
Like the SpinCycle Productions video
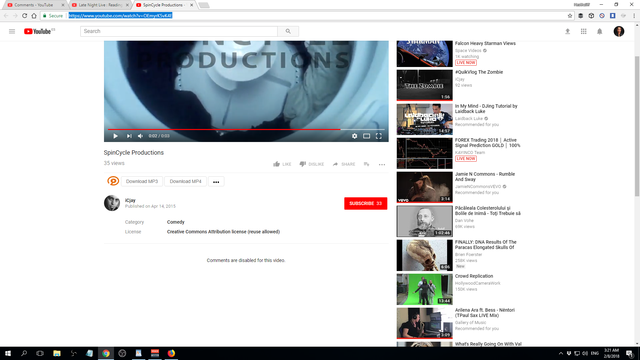[282, 164]
